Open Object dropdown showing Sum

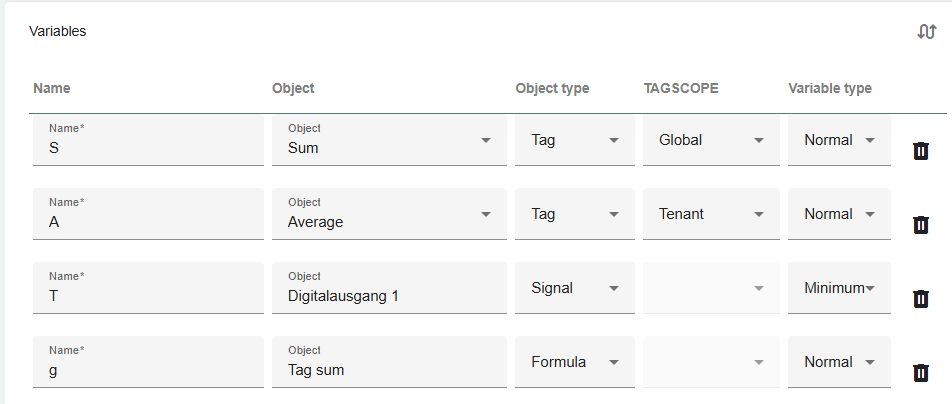(389, 141)
